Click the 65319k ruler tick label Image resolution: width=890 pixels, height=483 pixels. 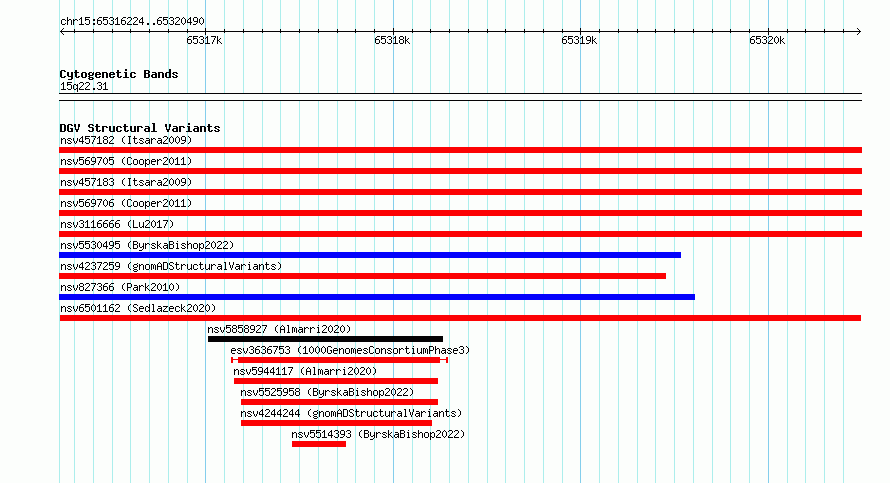579,40
